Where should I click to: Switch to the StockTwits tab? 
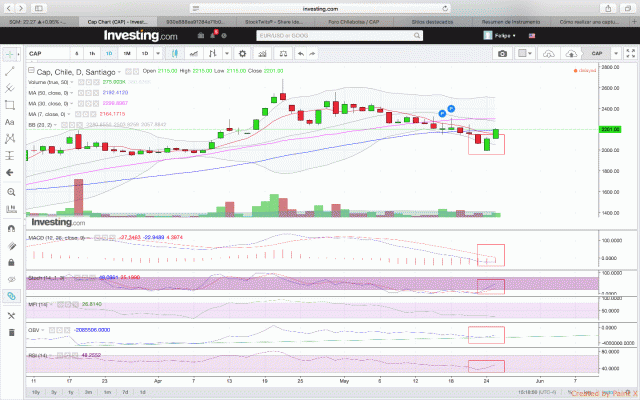tap(274, 22)
